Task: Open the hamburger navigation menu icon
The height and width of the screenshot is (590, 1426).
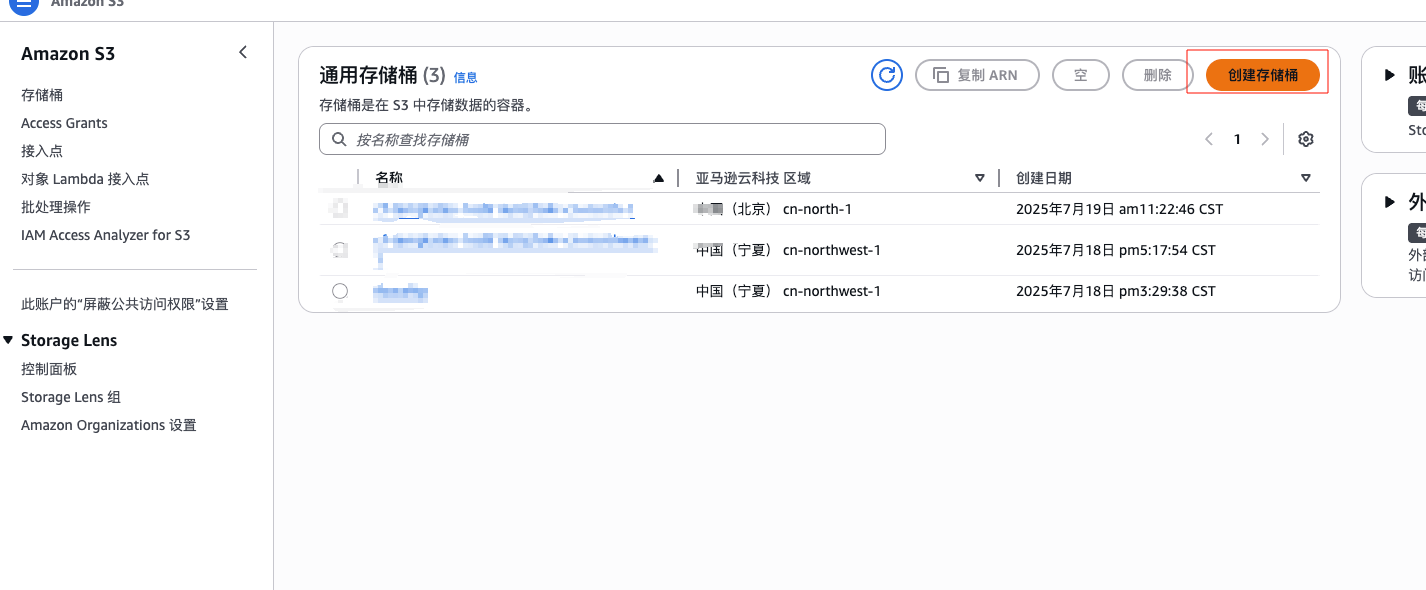Action: [22, 3]
